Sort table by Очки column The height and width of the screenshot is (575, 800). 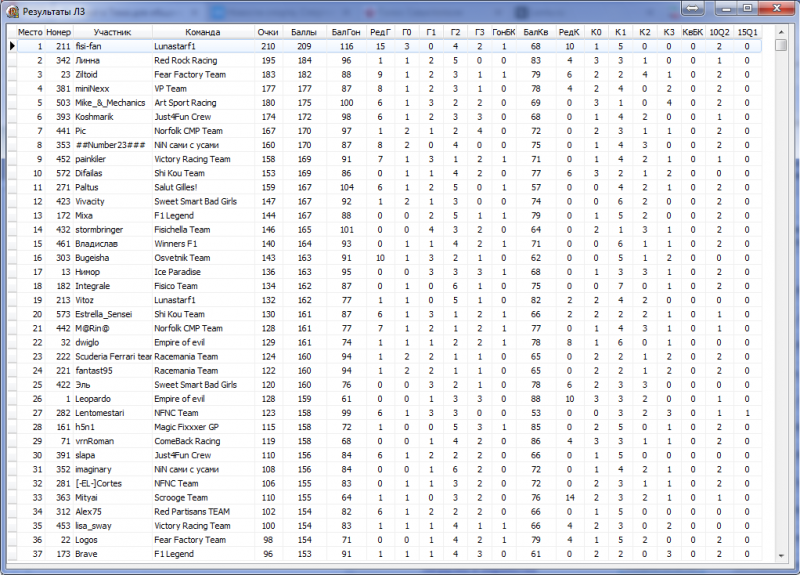click(267, 33)
